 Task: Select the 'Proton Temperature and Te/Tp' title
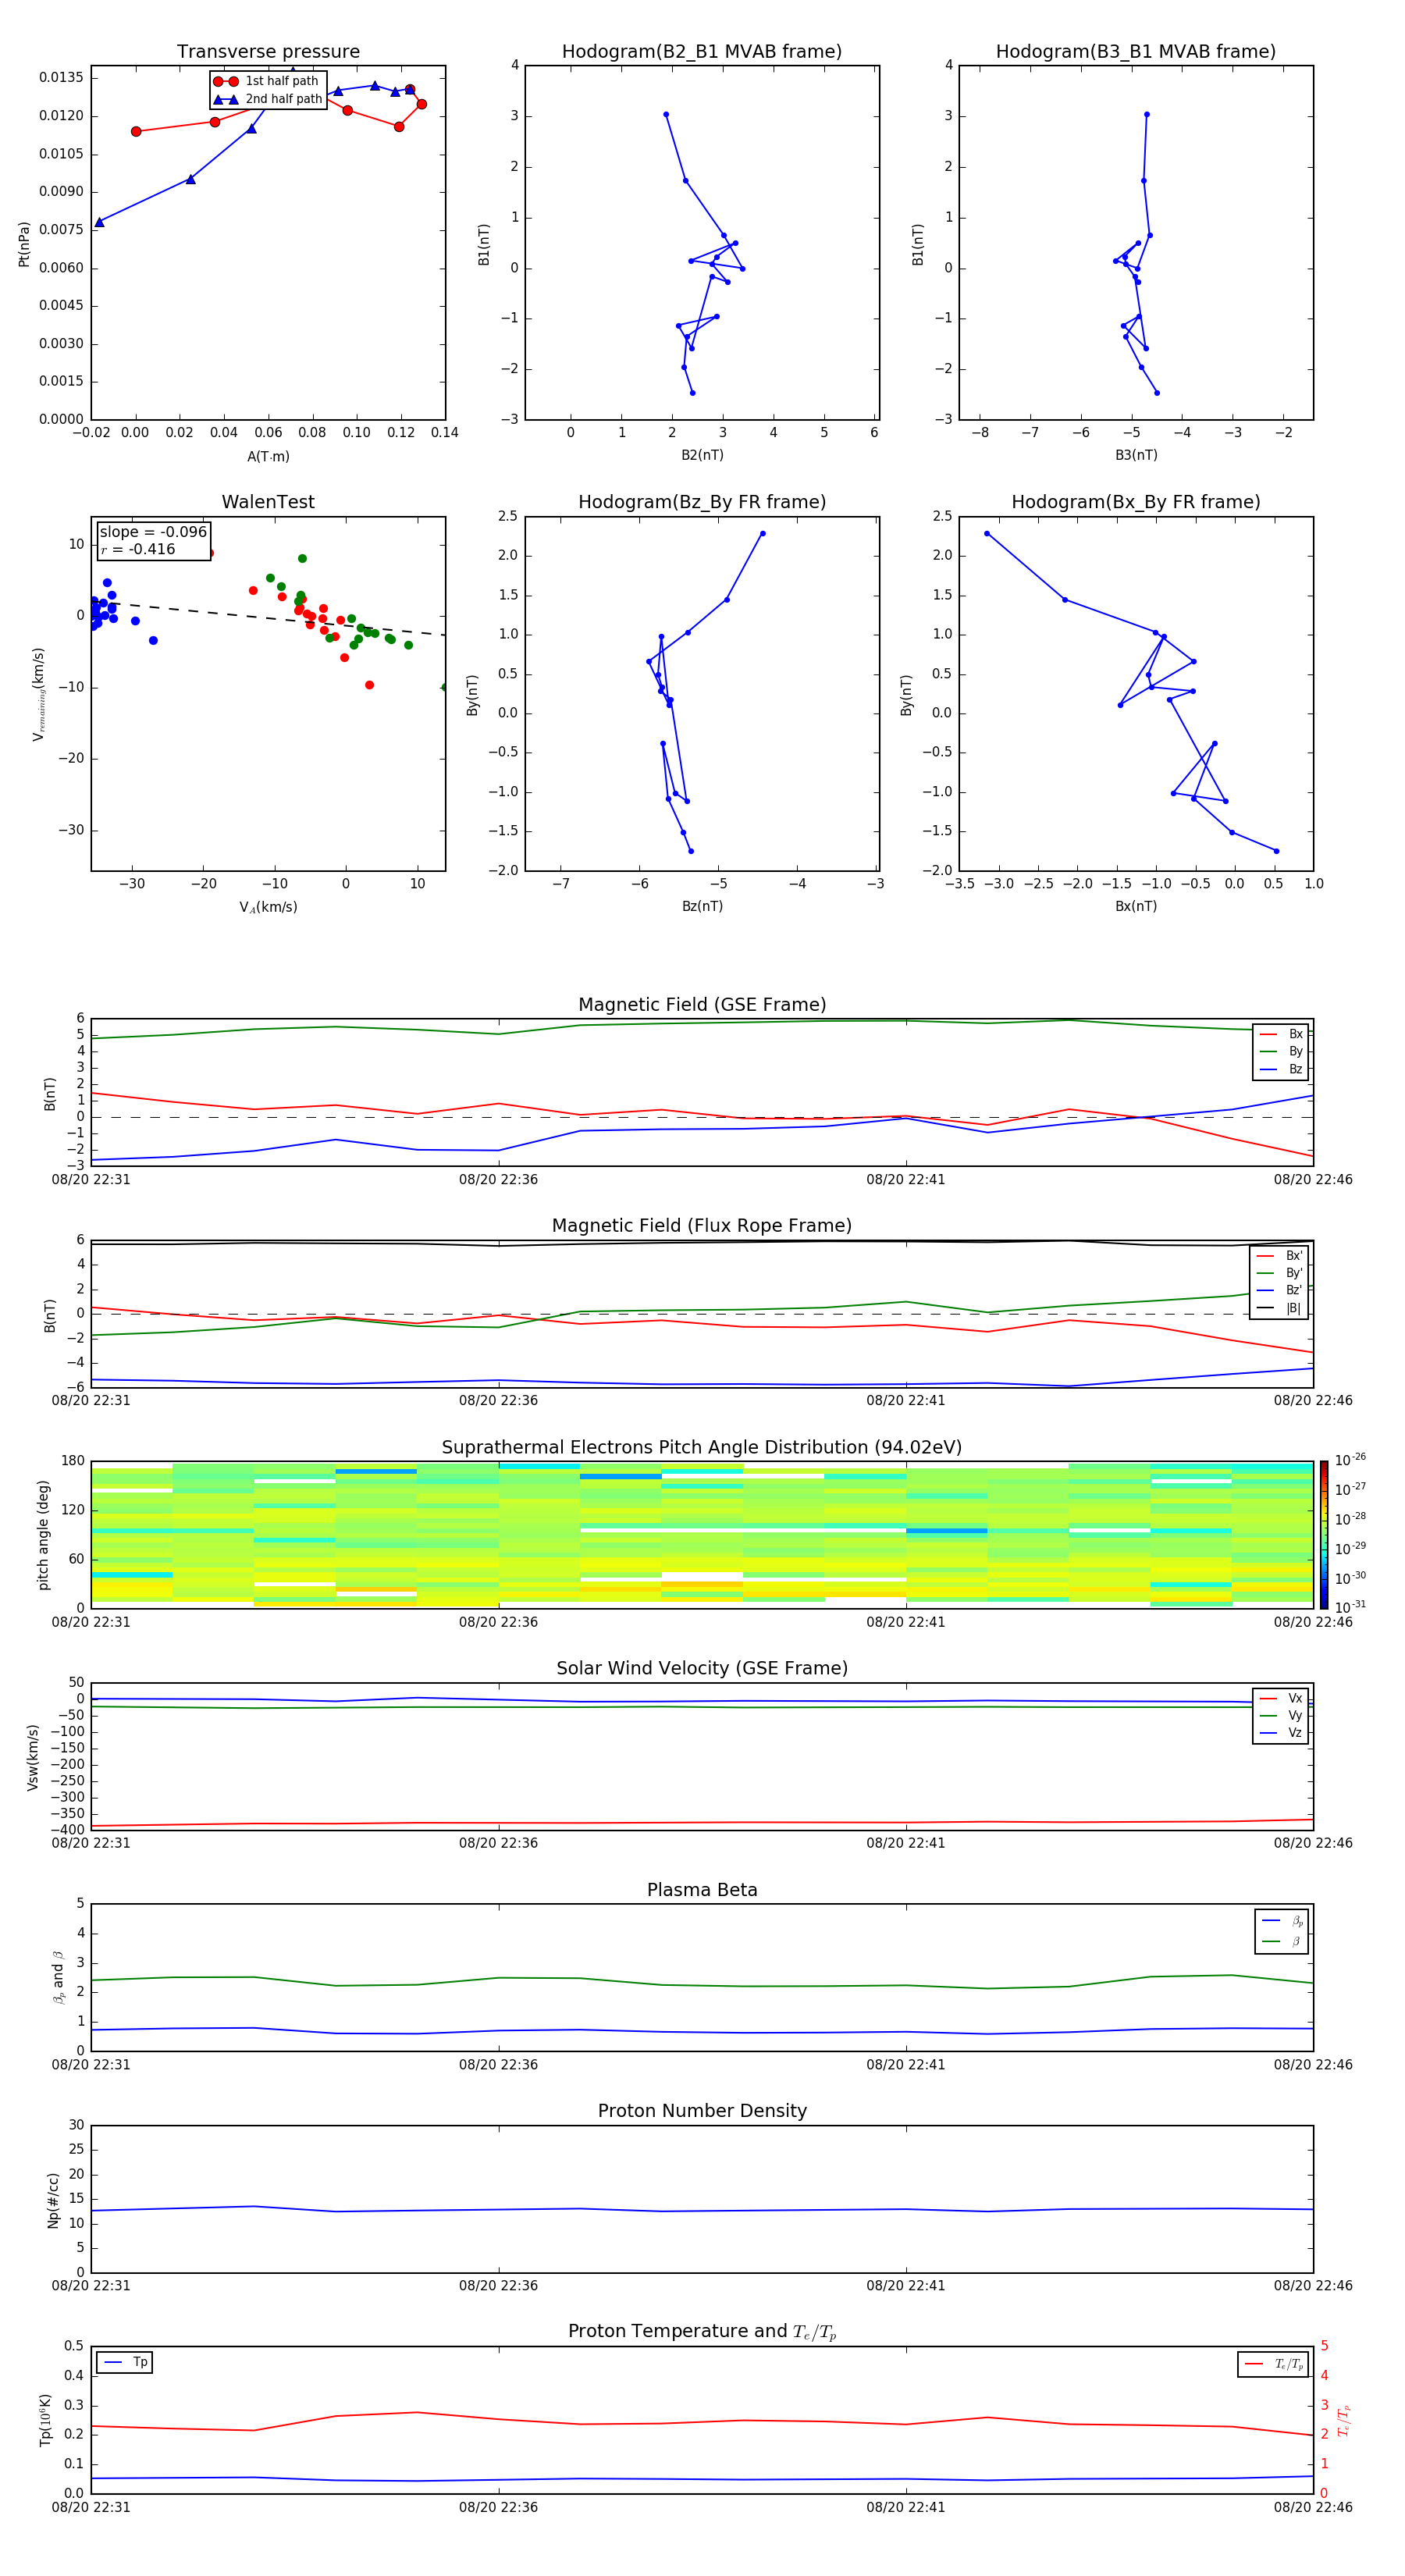702,2332
